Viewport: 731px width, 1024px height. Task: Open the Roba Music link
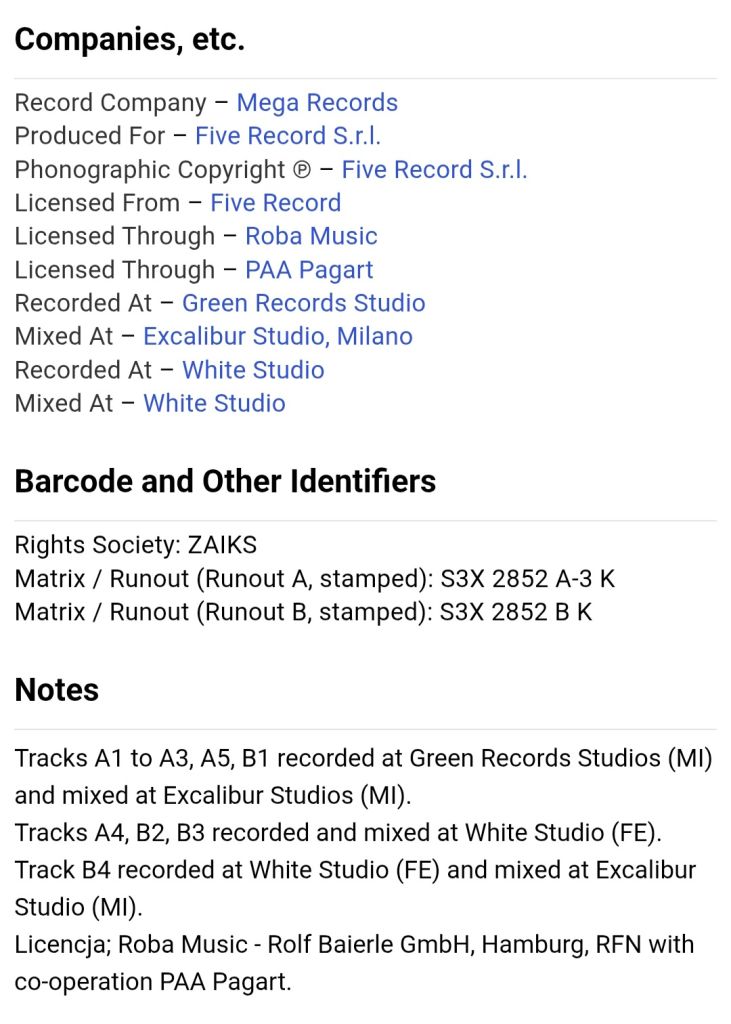click(311, 236)
